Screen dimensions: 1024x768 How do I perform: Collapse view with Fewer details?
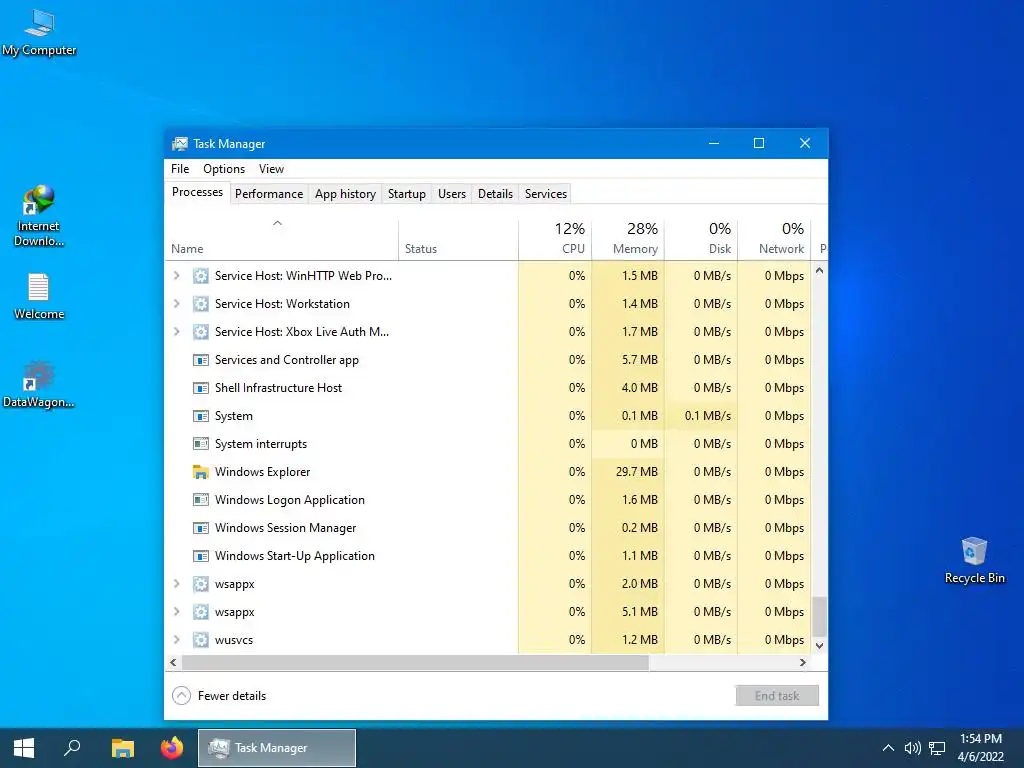coord(219,696)
